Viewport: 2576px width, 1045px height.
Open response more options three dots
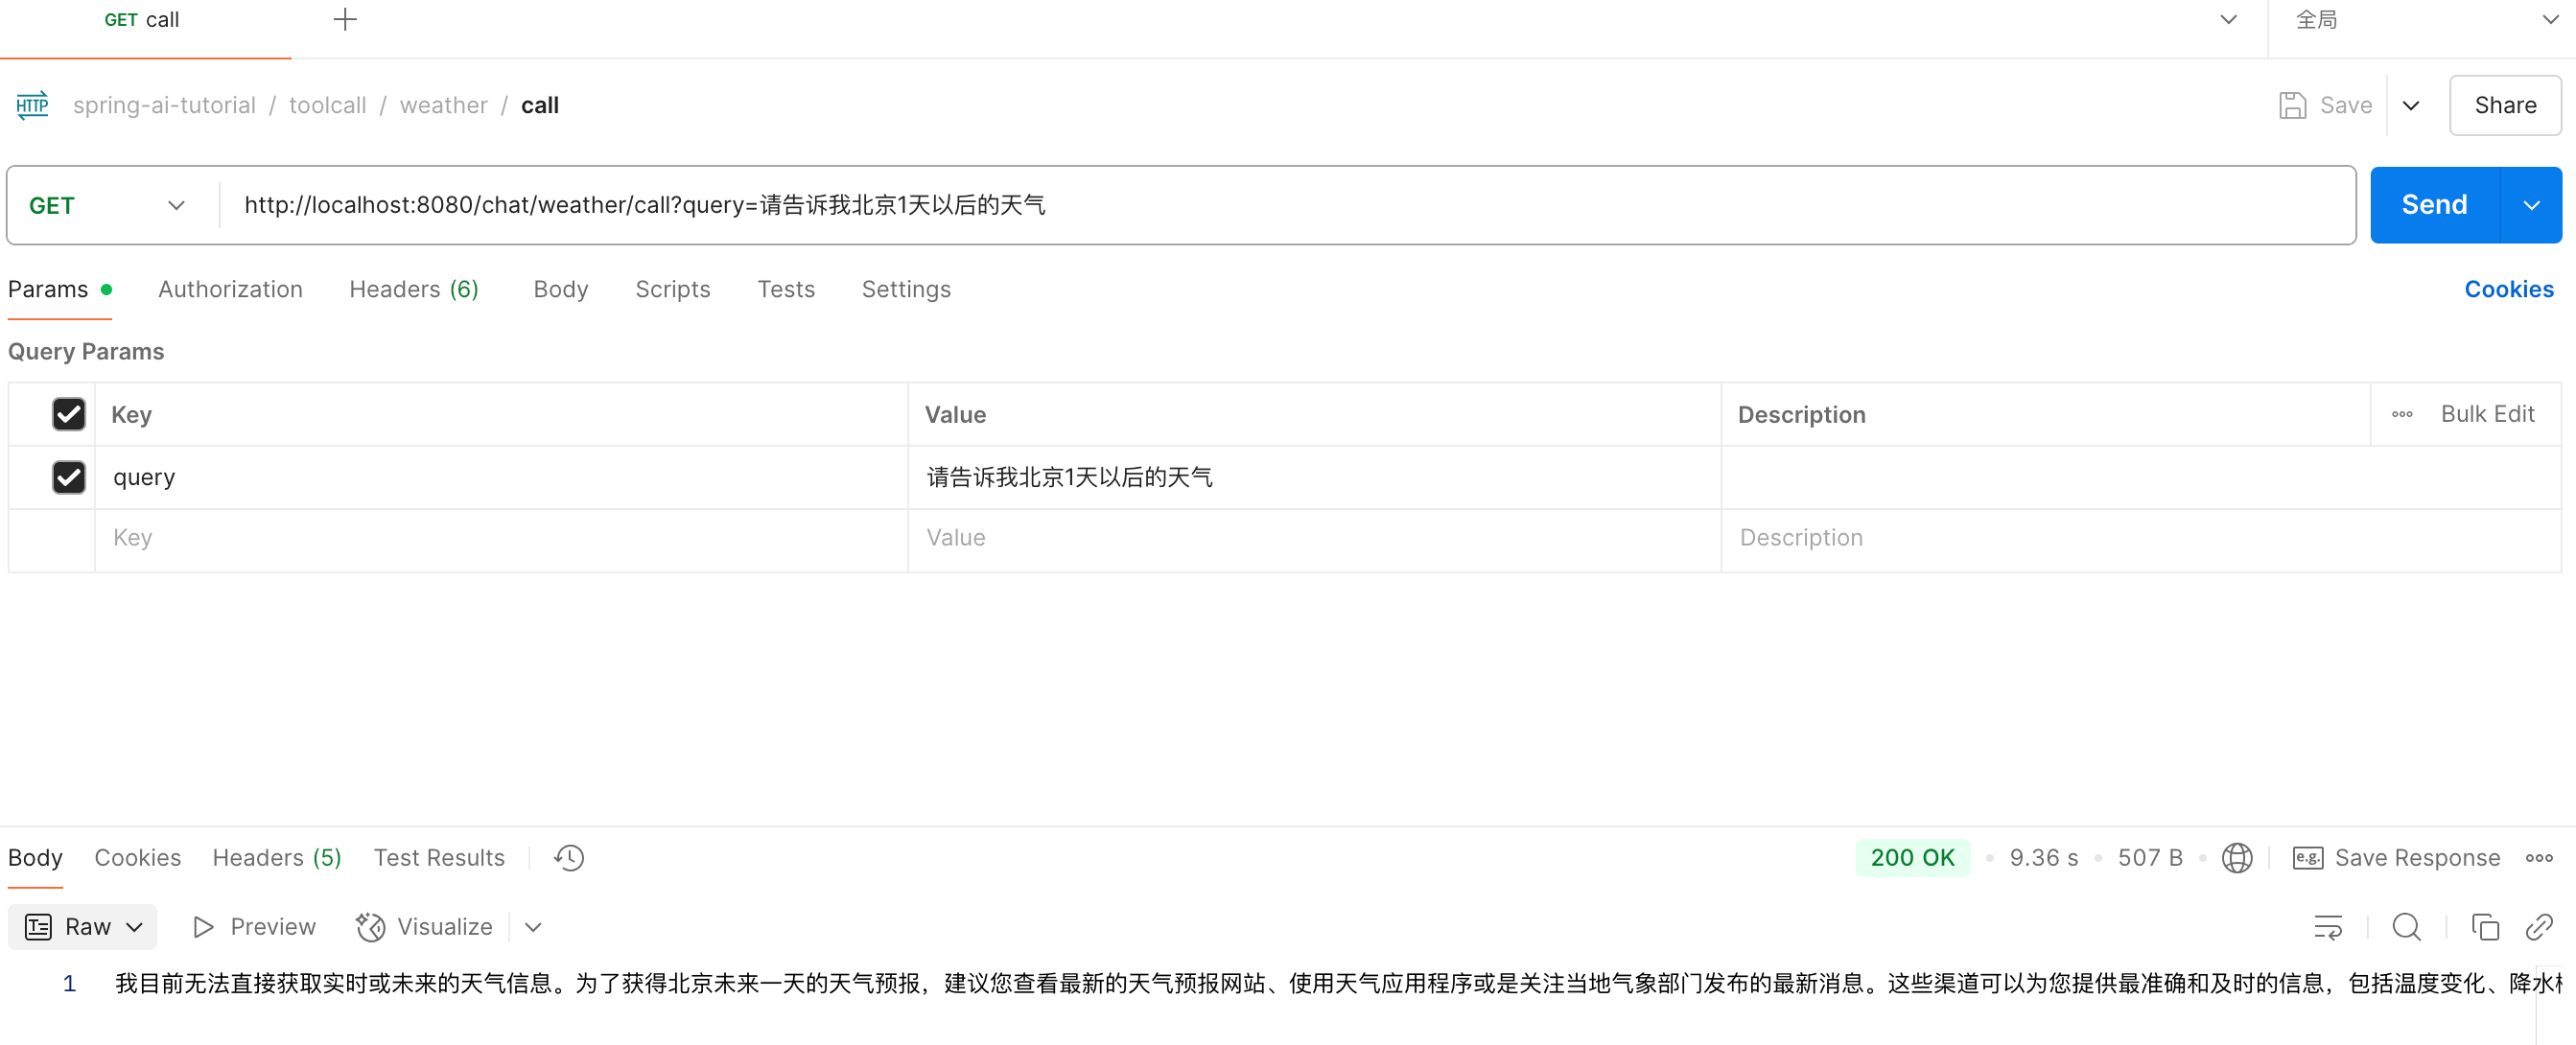point(2539,858)
